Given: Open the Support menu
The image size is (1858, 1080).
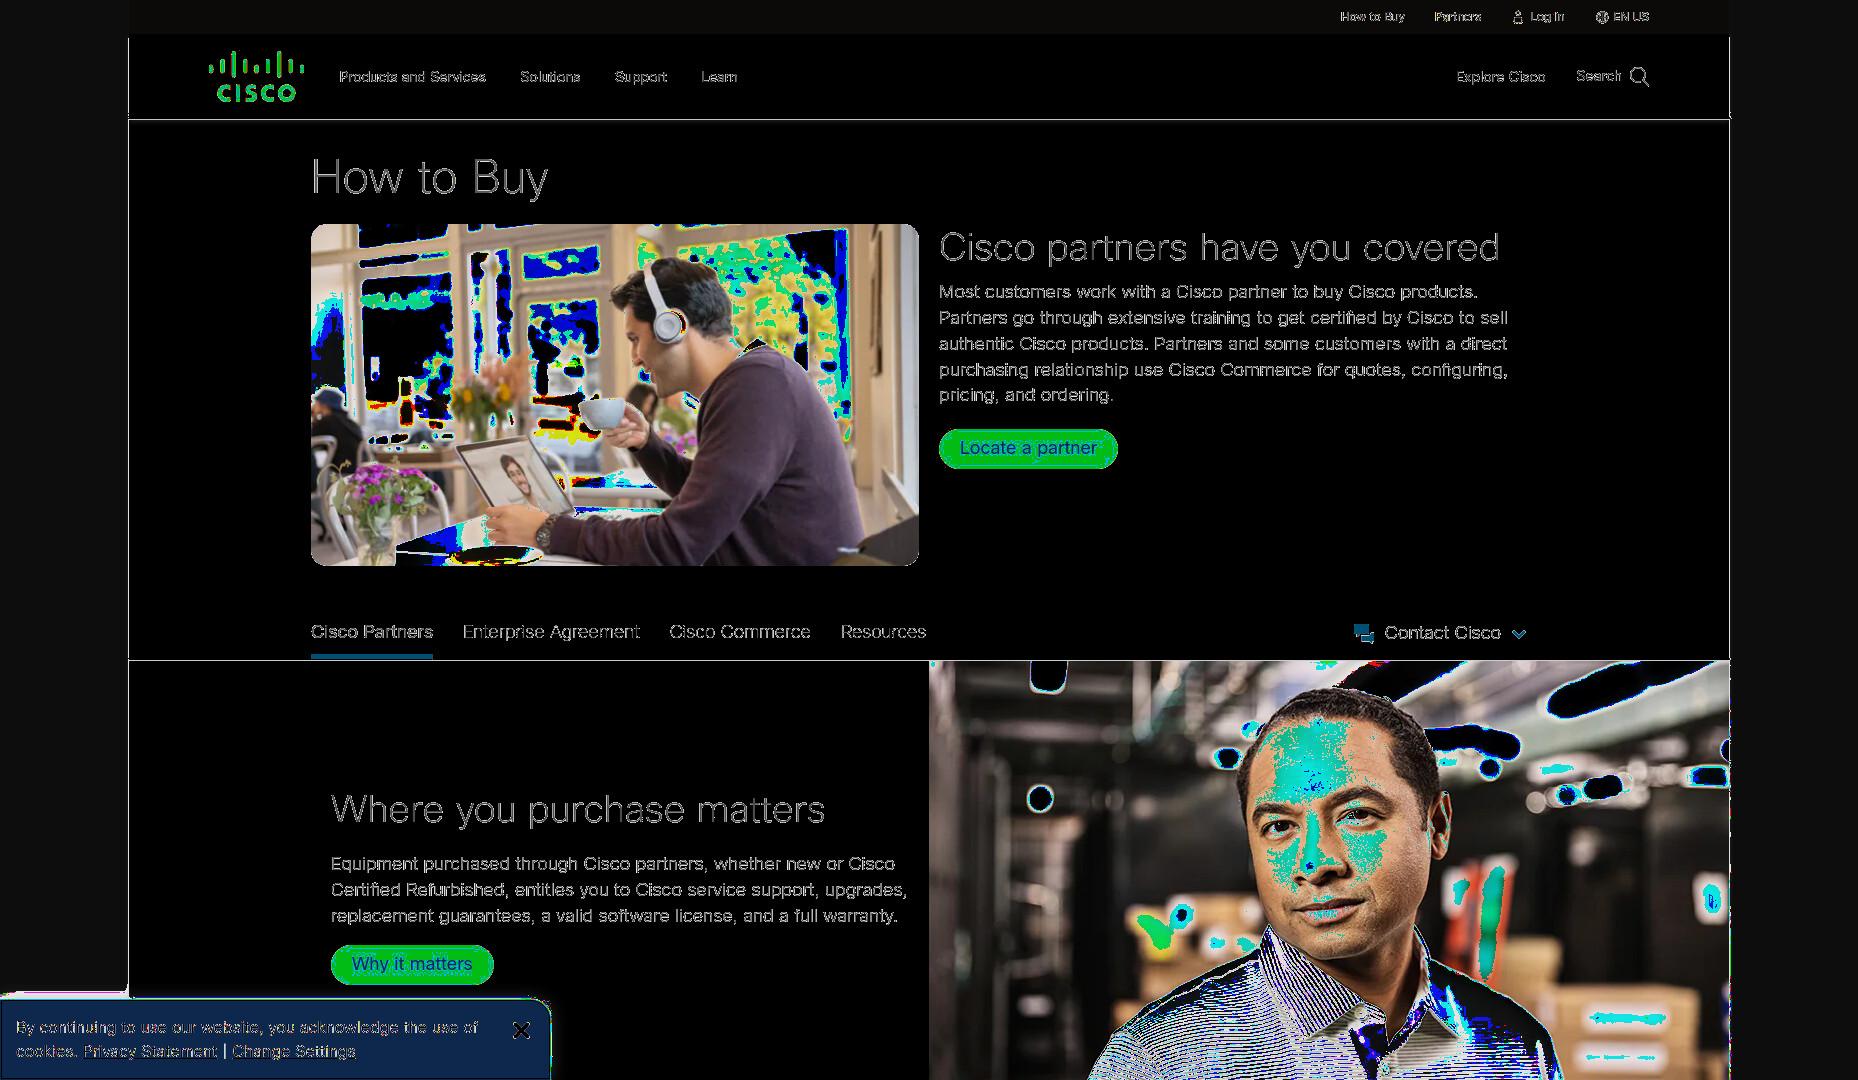Looking at the screenshot, I should tap(640, 77).
